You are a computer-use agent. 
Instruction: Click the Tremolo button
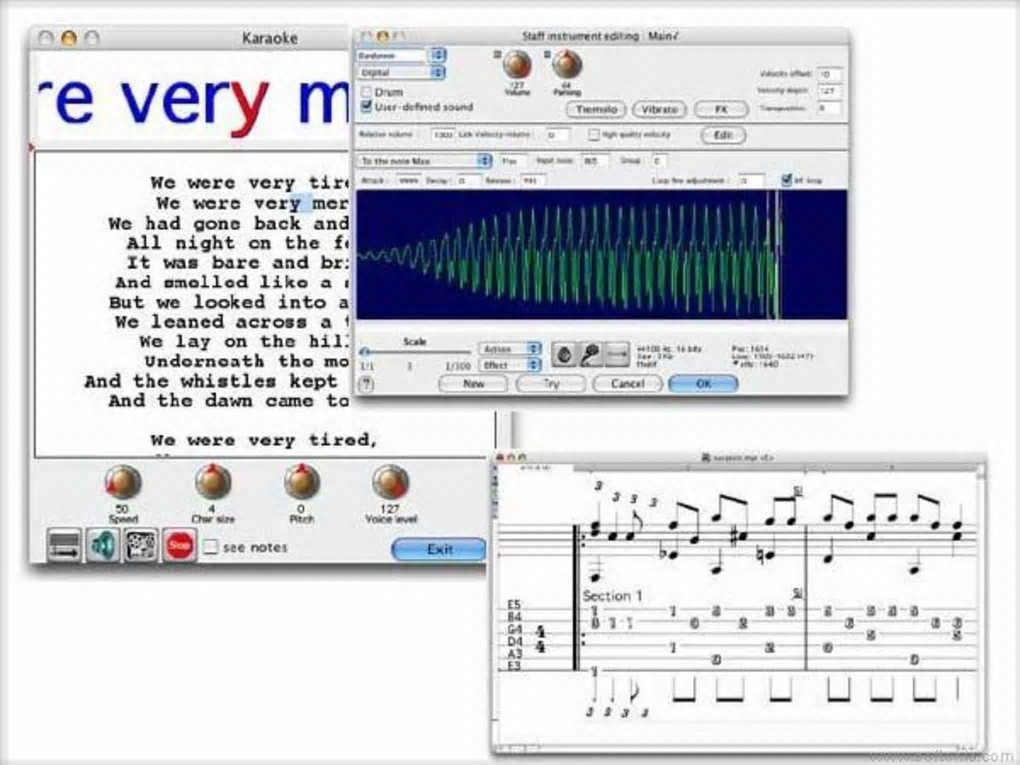pos(597,109)
